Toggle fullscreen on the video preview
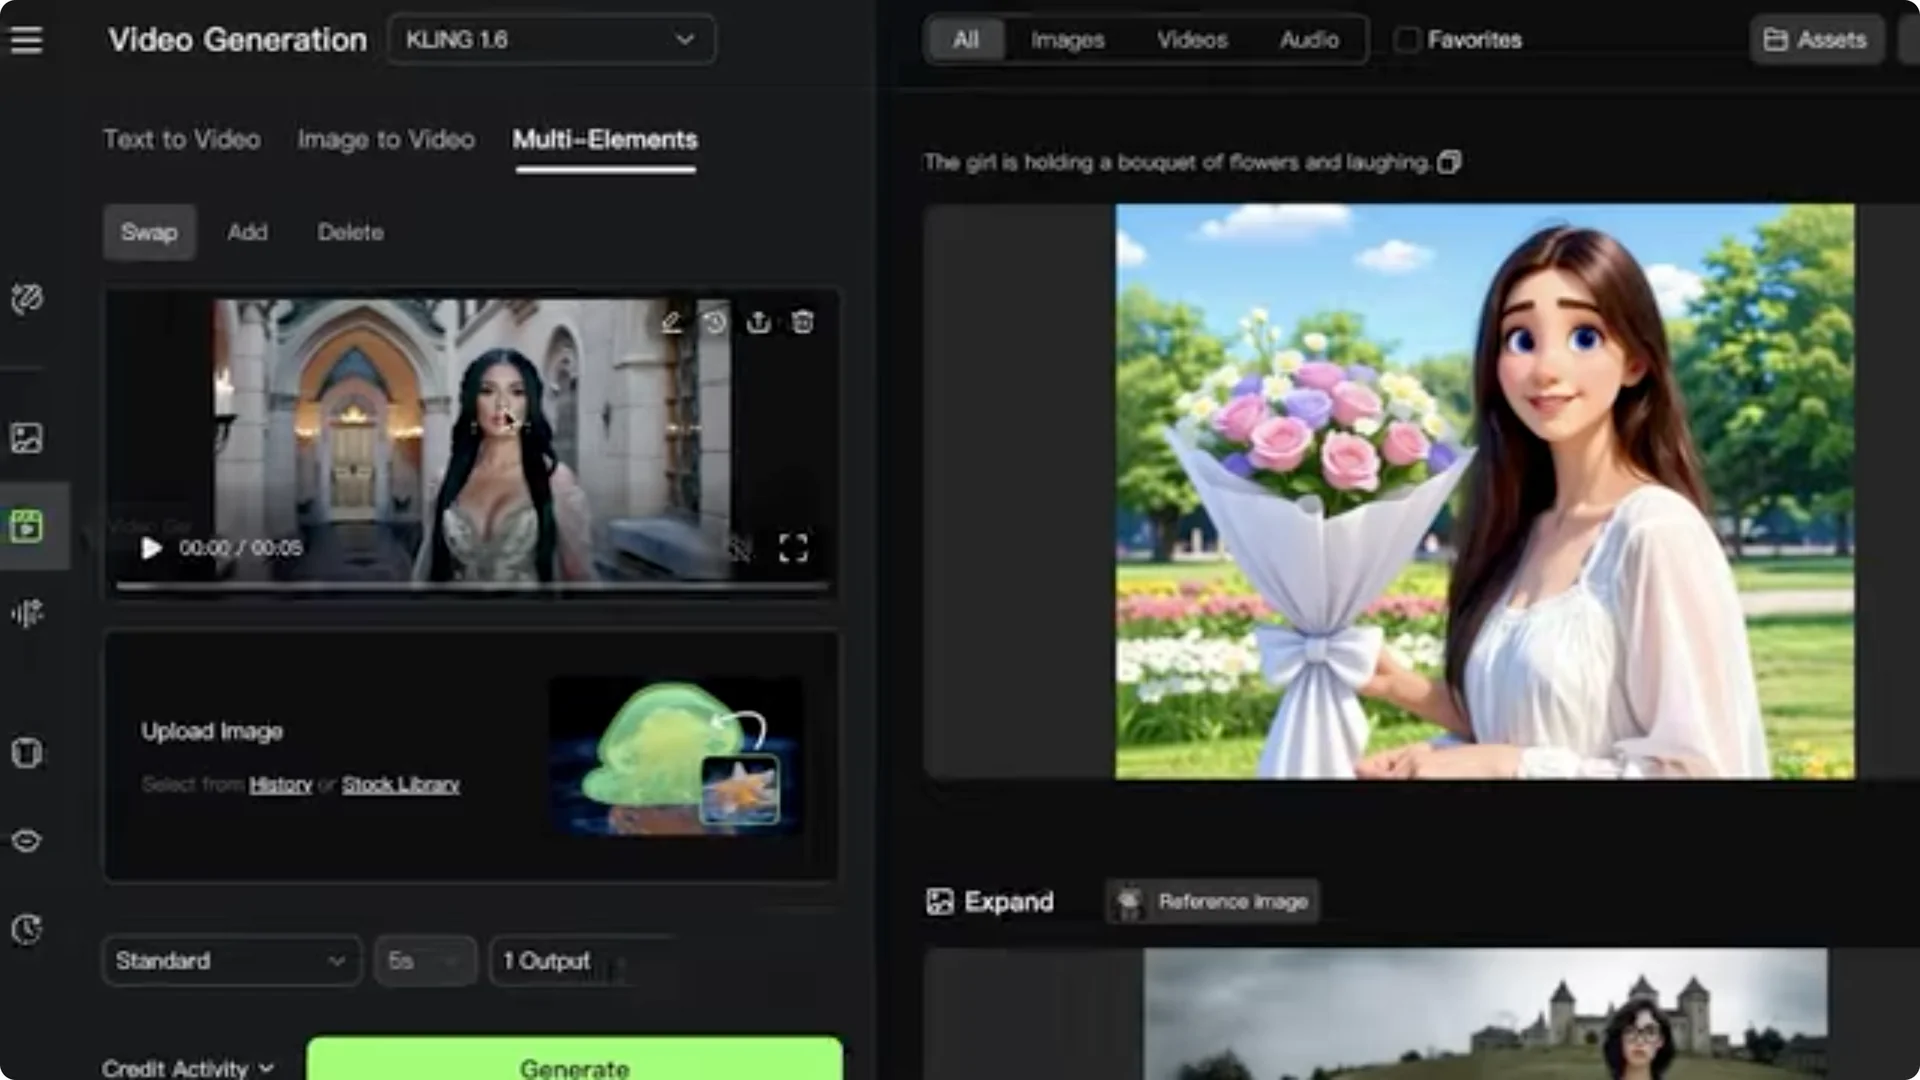The width and height of the screenshot is (1920, 1080). click(x=793, y=548)
